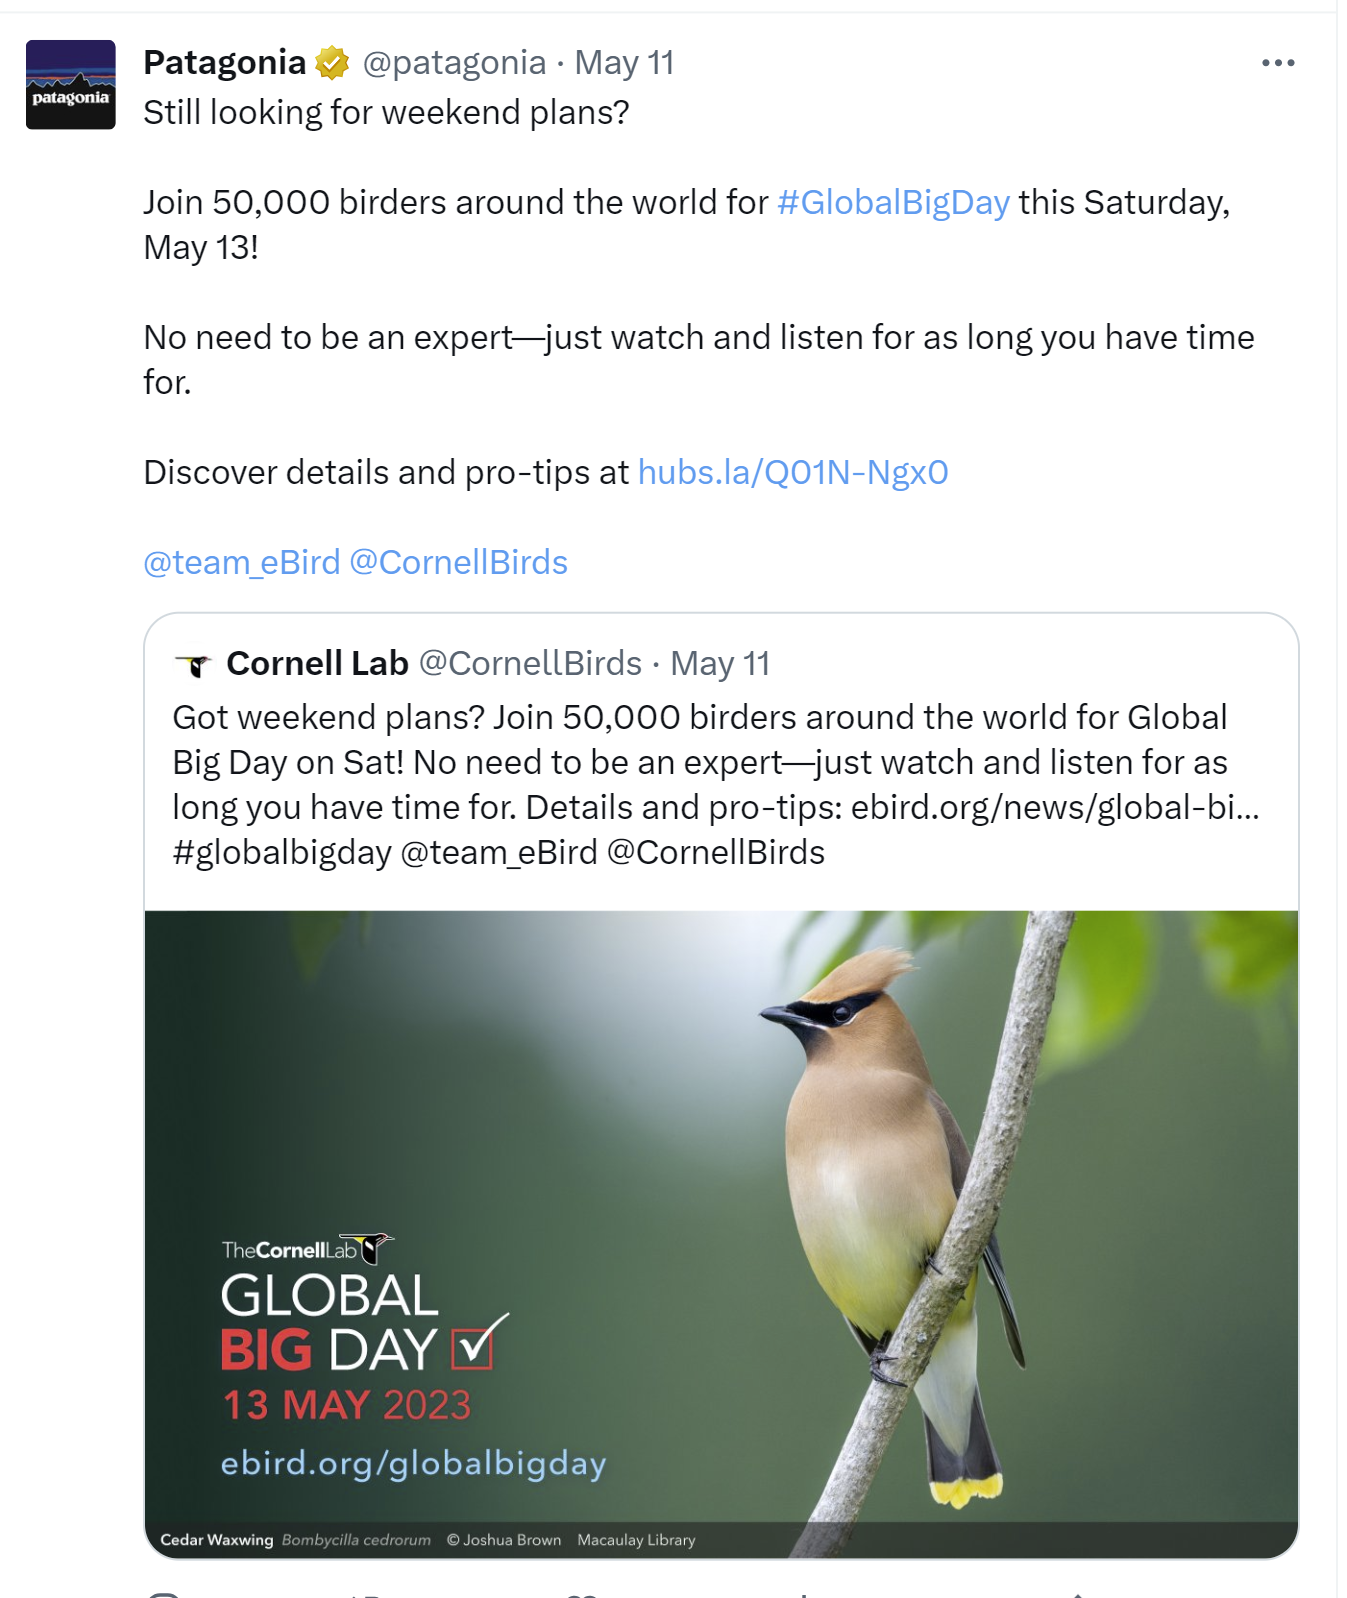The width and height of the screenshot is (1347, 1598).
Task: Click the Cornell Lab name in quoted tweet
Action: (317, 664)
